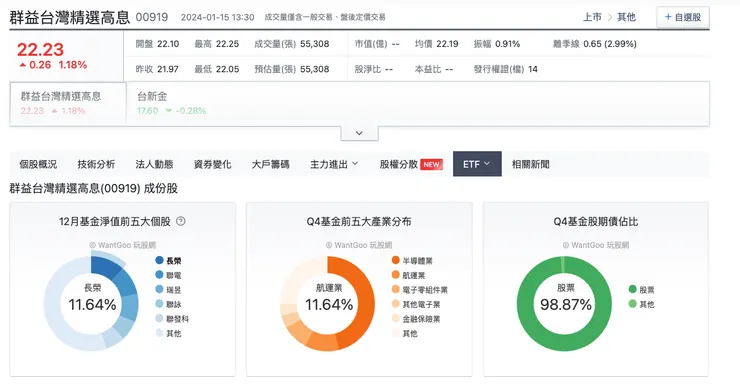
Task: Toggle 聯電 legend item
Action: point(168,275)
